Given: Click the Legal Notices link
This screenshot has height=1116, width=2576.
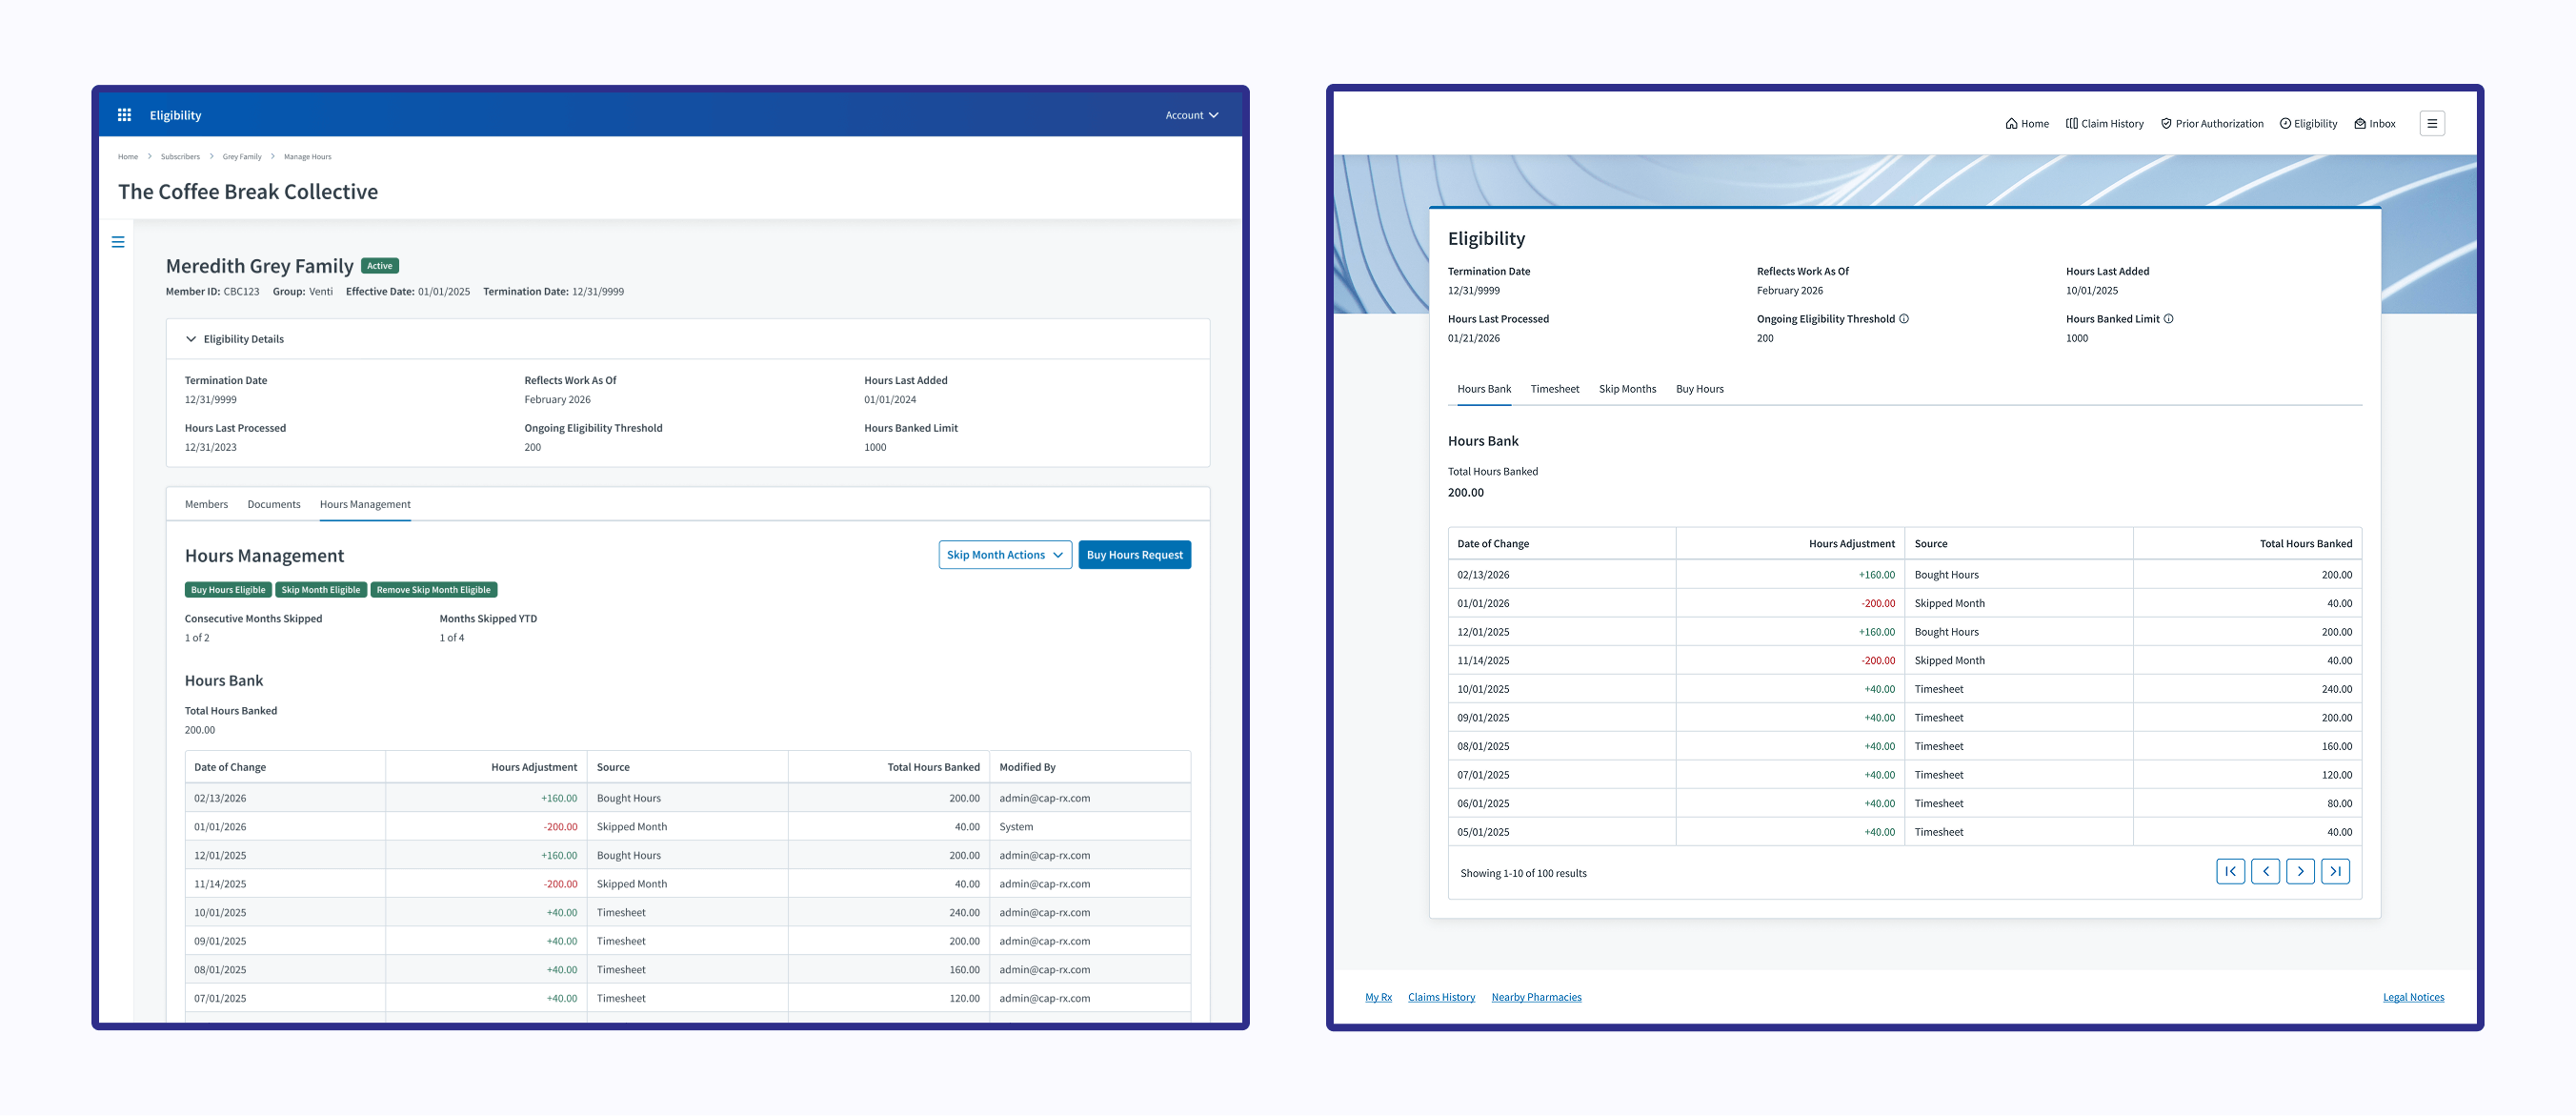Looking at the screenshot, I should coord(2412,997).
